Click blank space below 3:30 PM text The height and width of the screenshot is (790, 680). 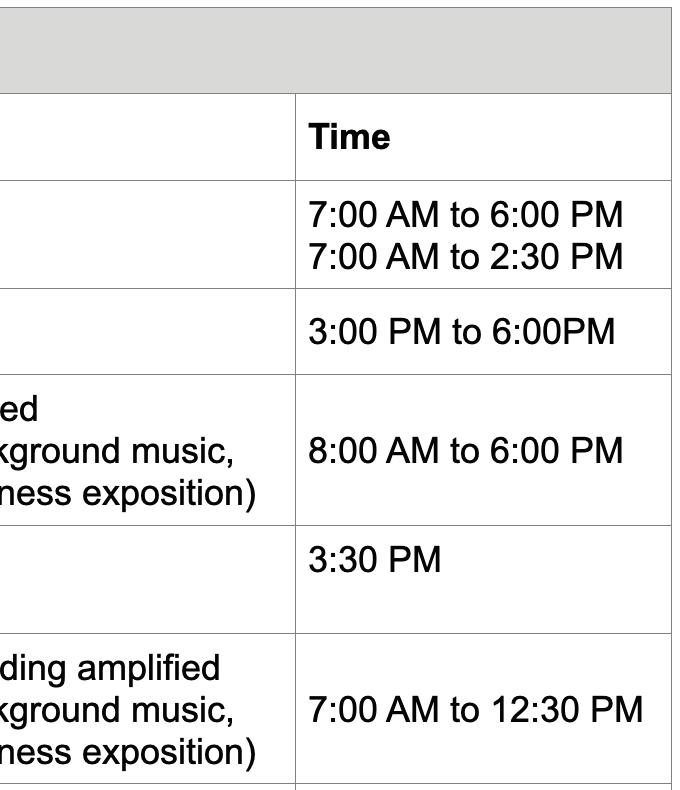[483, 605]
